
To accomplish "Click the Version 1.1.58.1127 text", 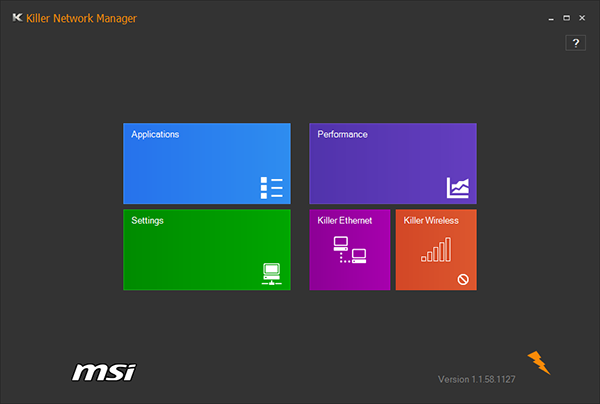I will click(476, 379).
